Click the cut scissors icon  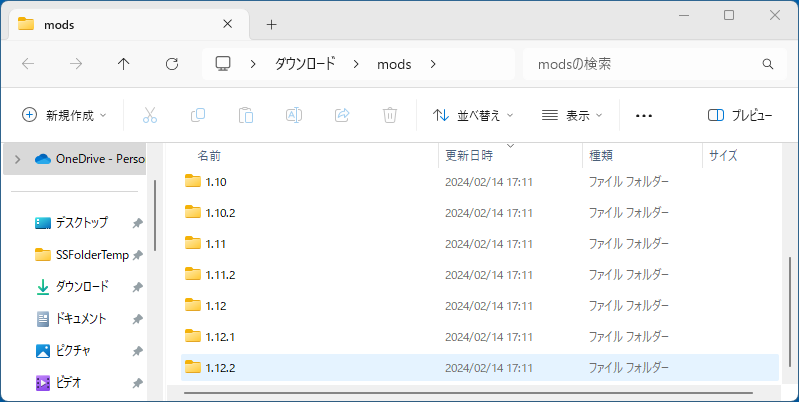150,115
